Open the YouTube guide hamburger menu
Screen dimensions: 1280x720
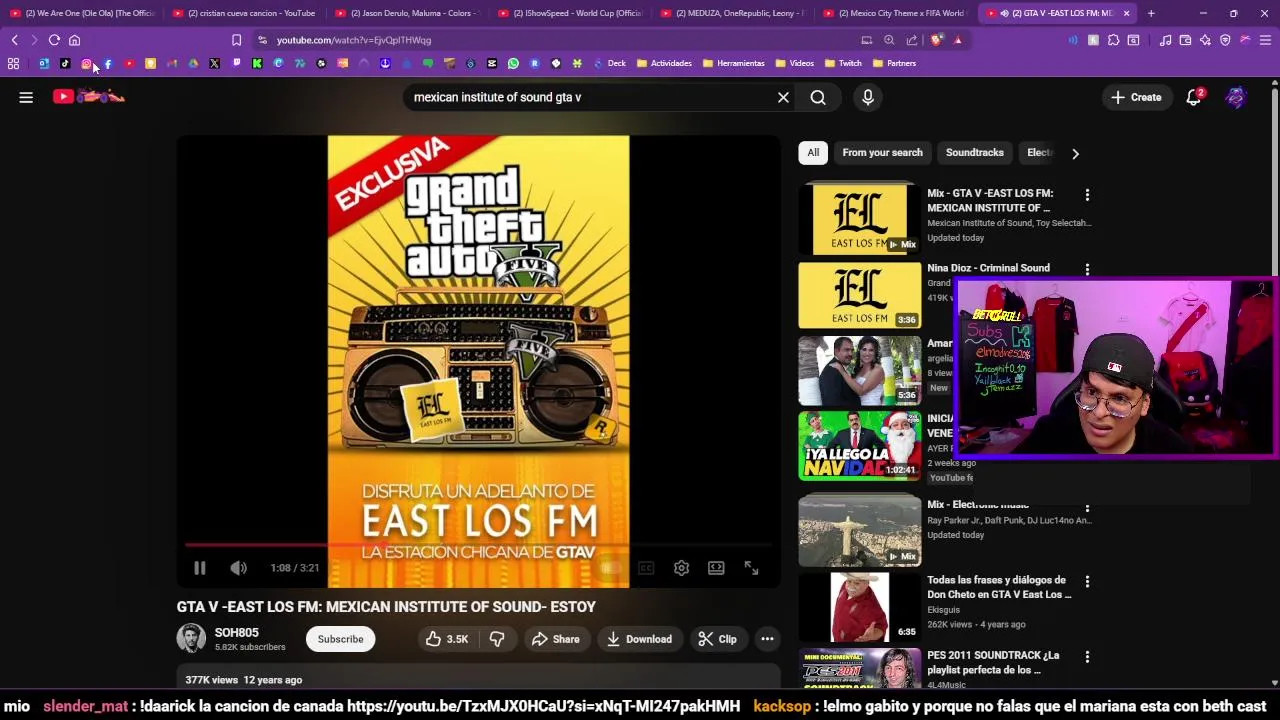pyautogui.click(x=26, y=97)
